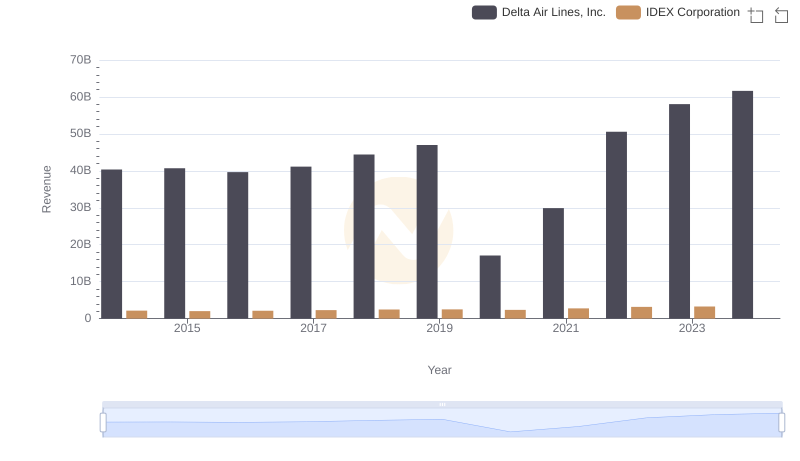Click the Delta Air Lines bar for 2015
This screenshot has width=800, height=461.
tap(174, 243)
